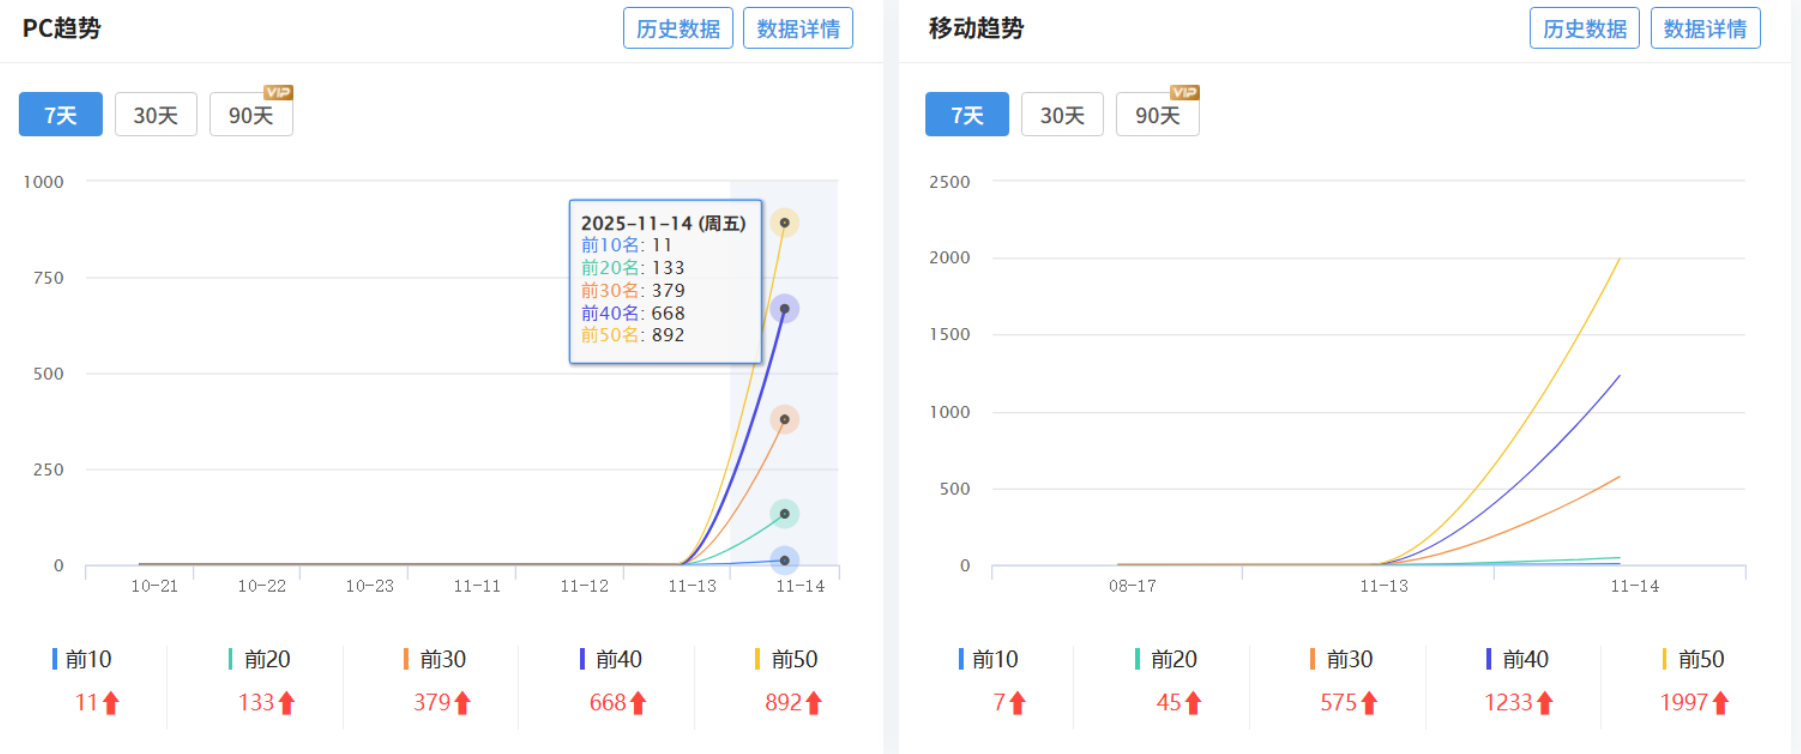1801x754 pixels.
Task: Click red up arrow beside PC 前50 value 892
Action: click(814, 703)
